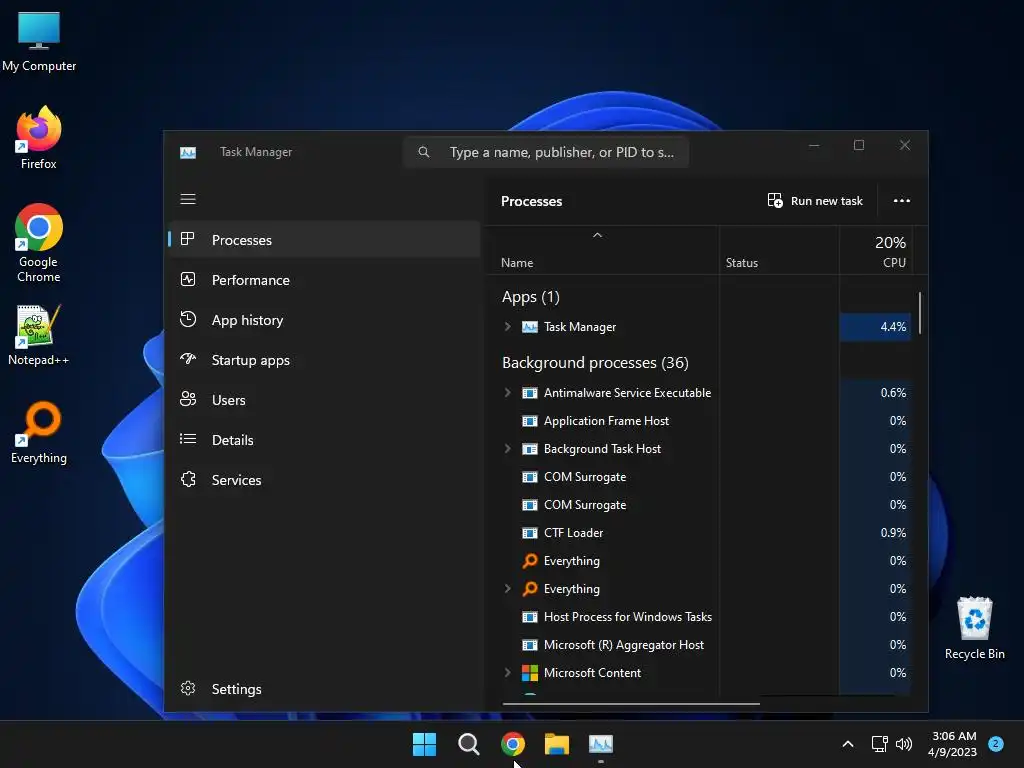Sort by the Name column header
The image size is (1024, 768).
click(517, 263)
